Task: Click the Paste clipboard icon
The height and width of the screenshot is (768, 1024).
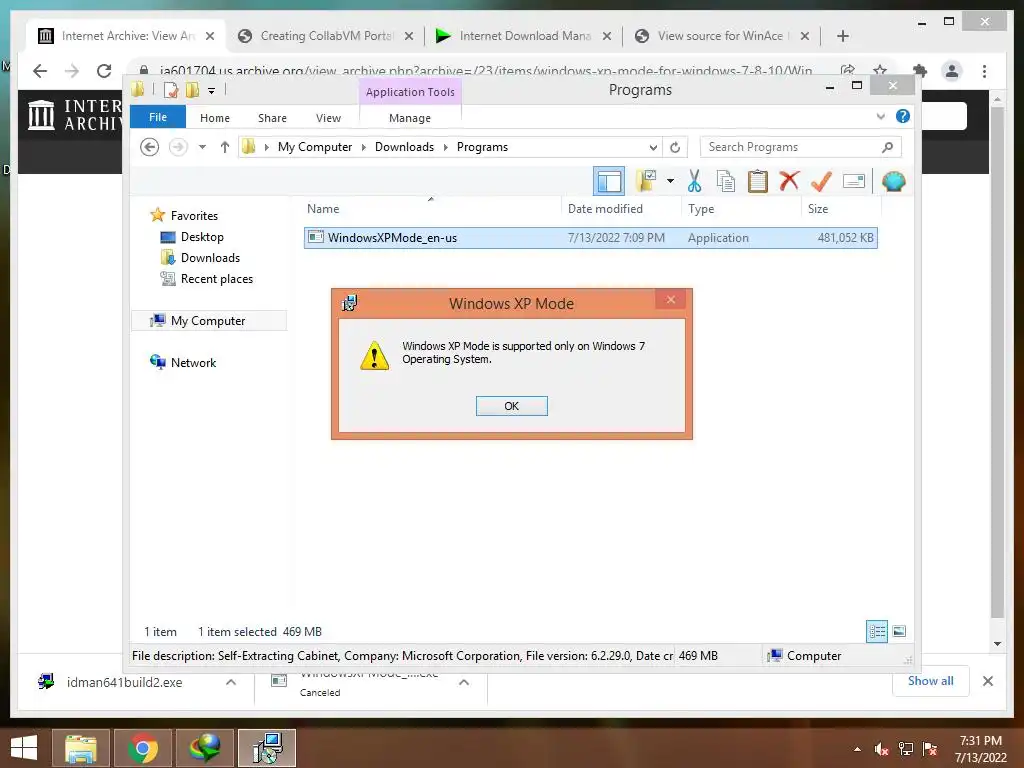Action: coord(758,181)
